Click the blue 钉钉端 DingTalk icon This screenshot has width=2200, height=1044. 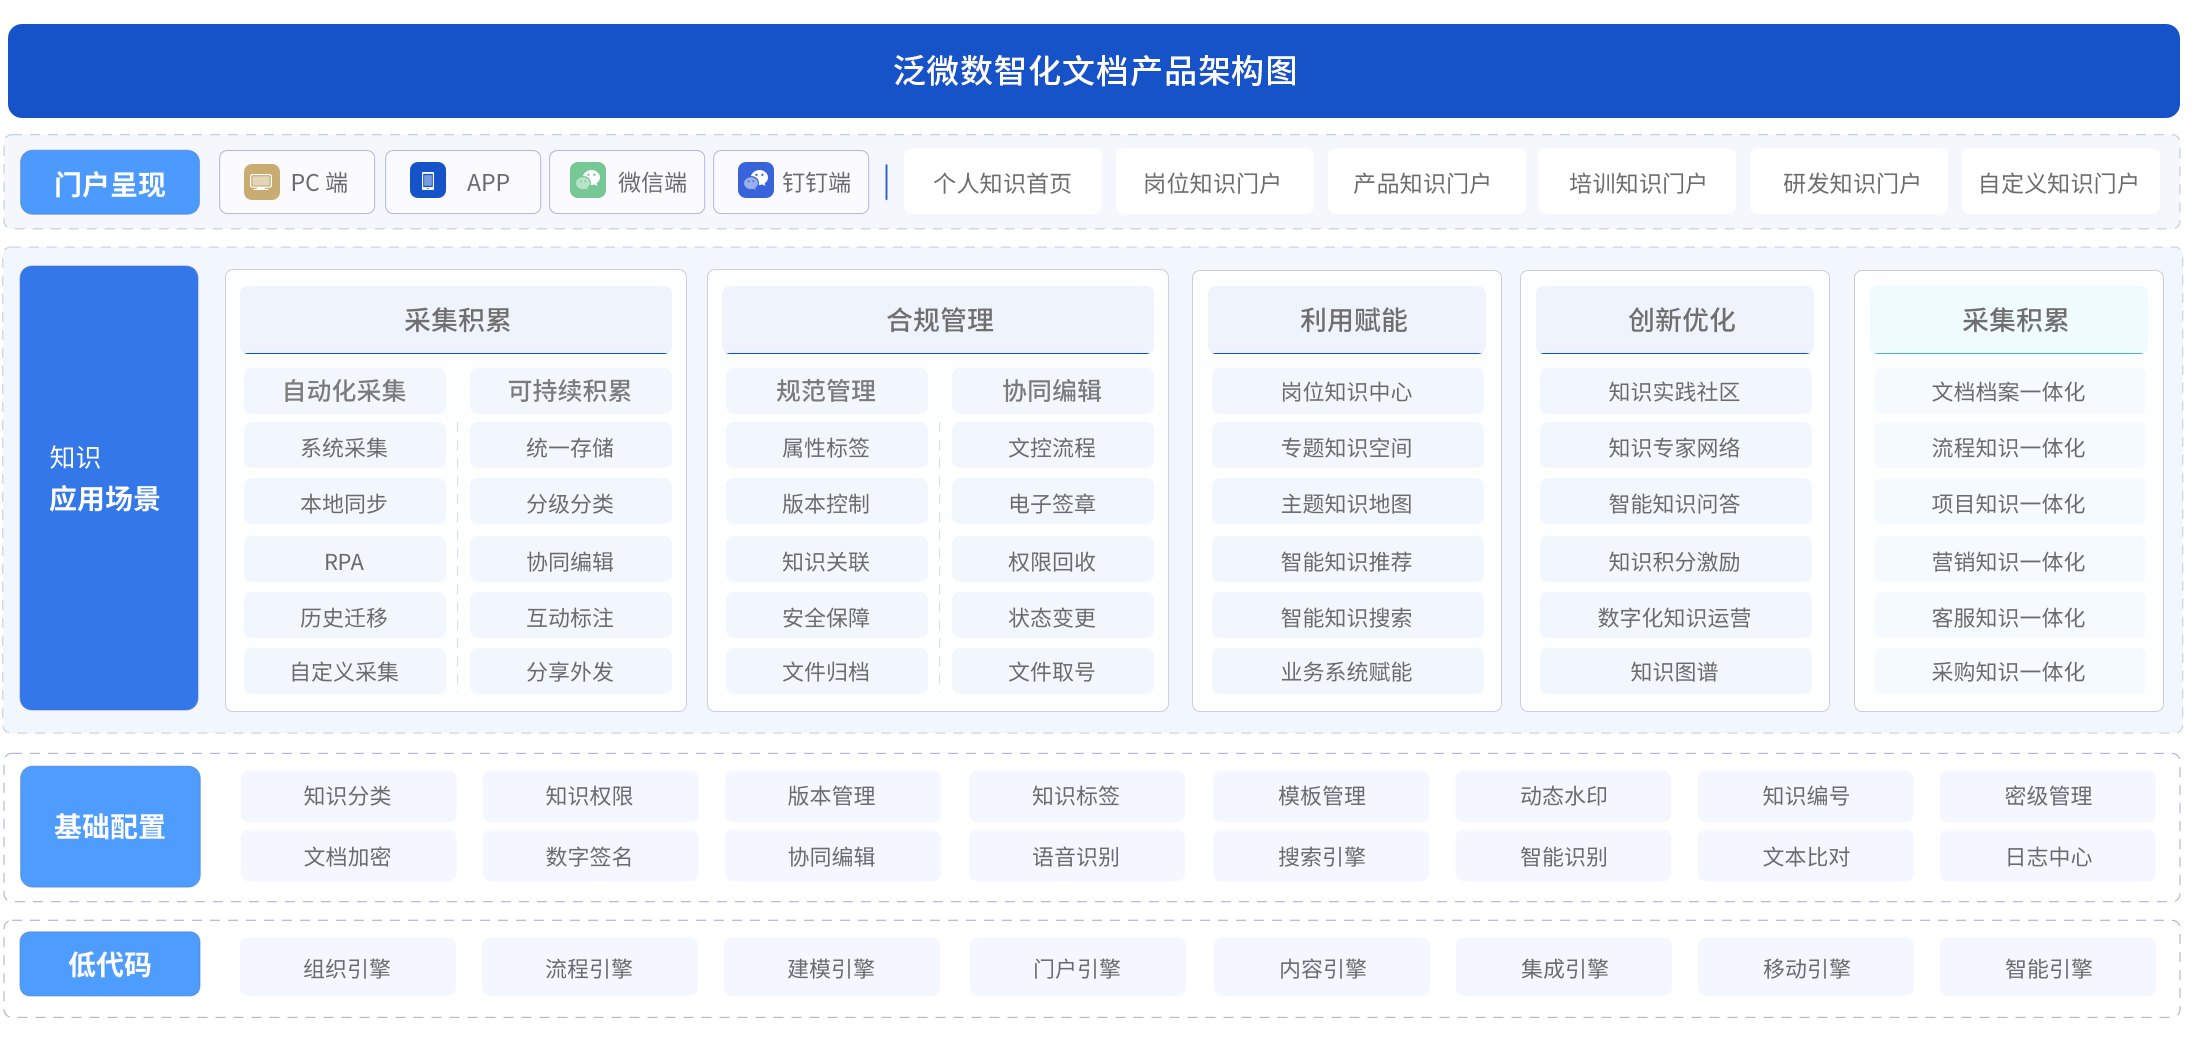click(x=755, y=182)
